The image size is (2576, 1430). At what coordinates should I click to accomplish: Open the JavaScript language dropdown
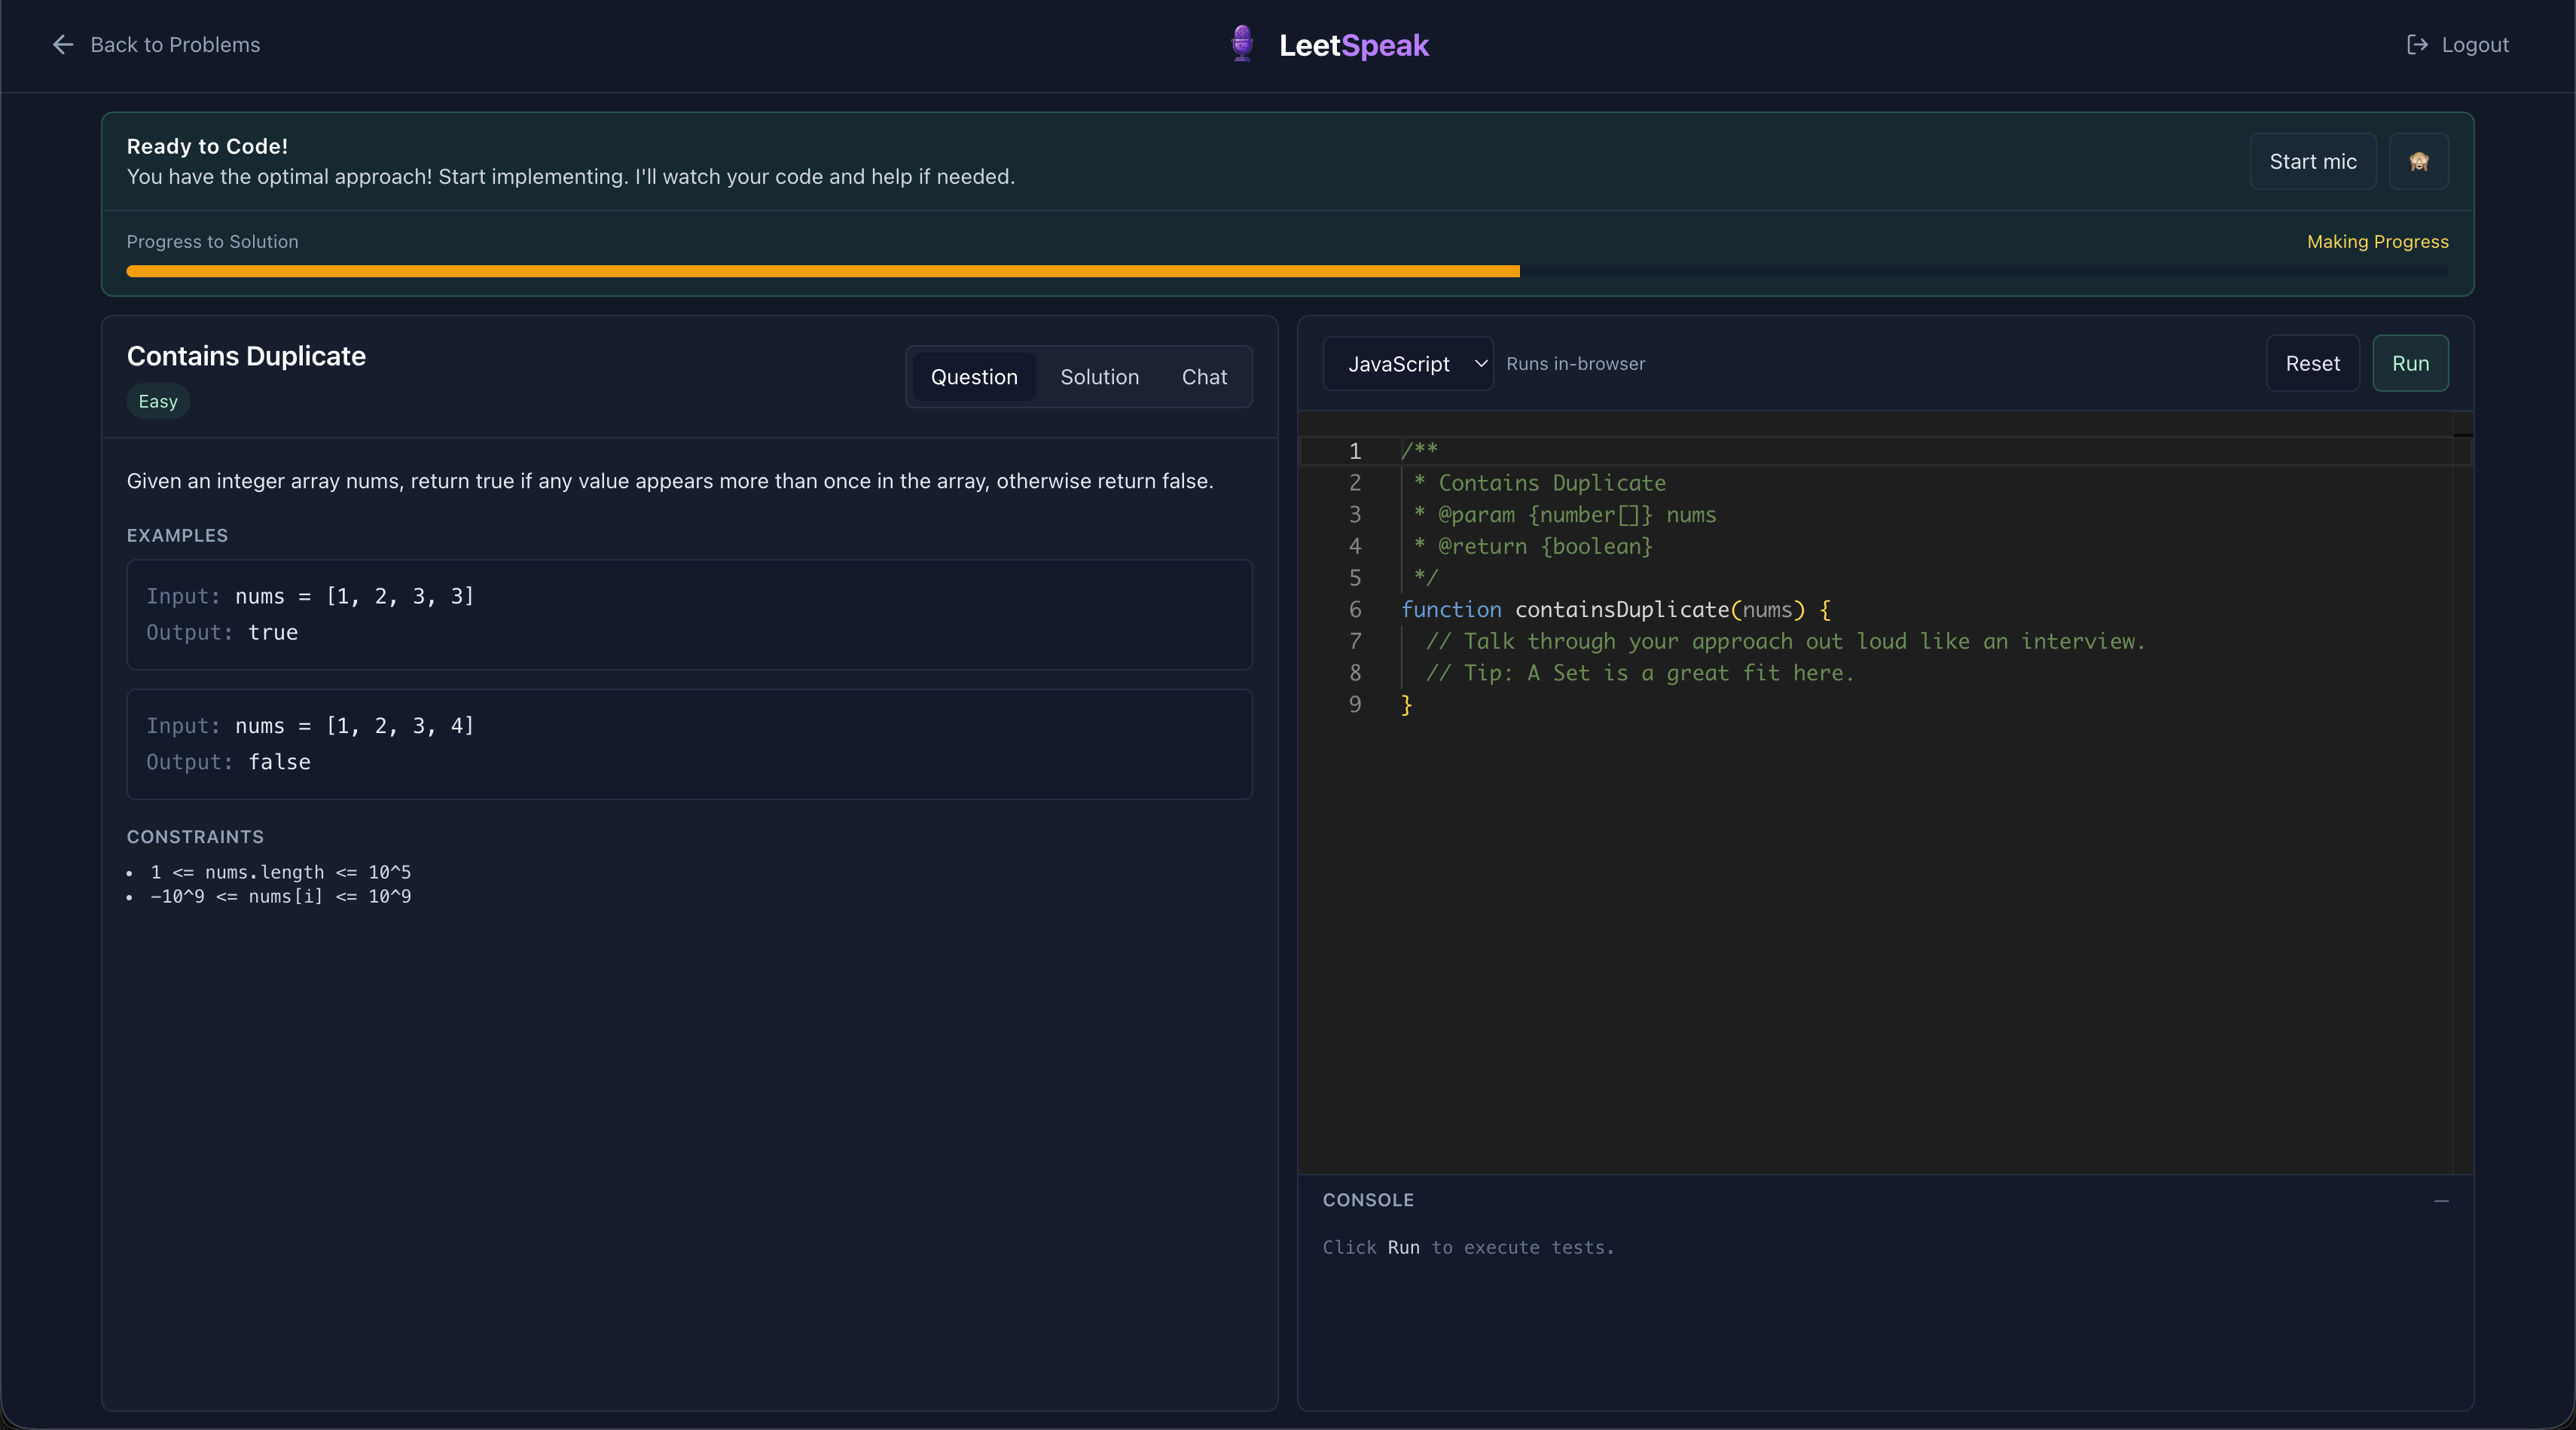coord(1398,364)
